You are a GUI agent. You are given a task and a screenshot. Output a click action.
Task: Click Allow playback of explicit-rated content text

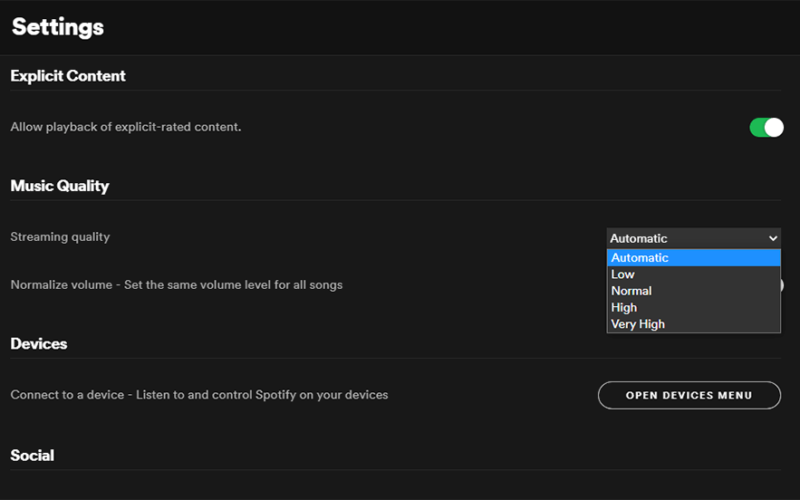[126, 127]
